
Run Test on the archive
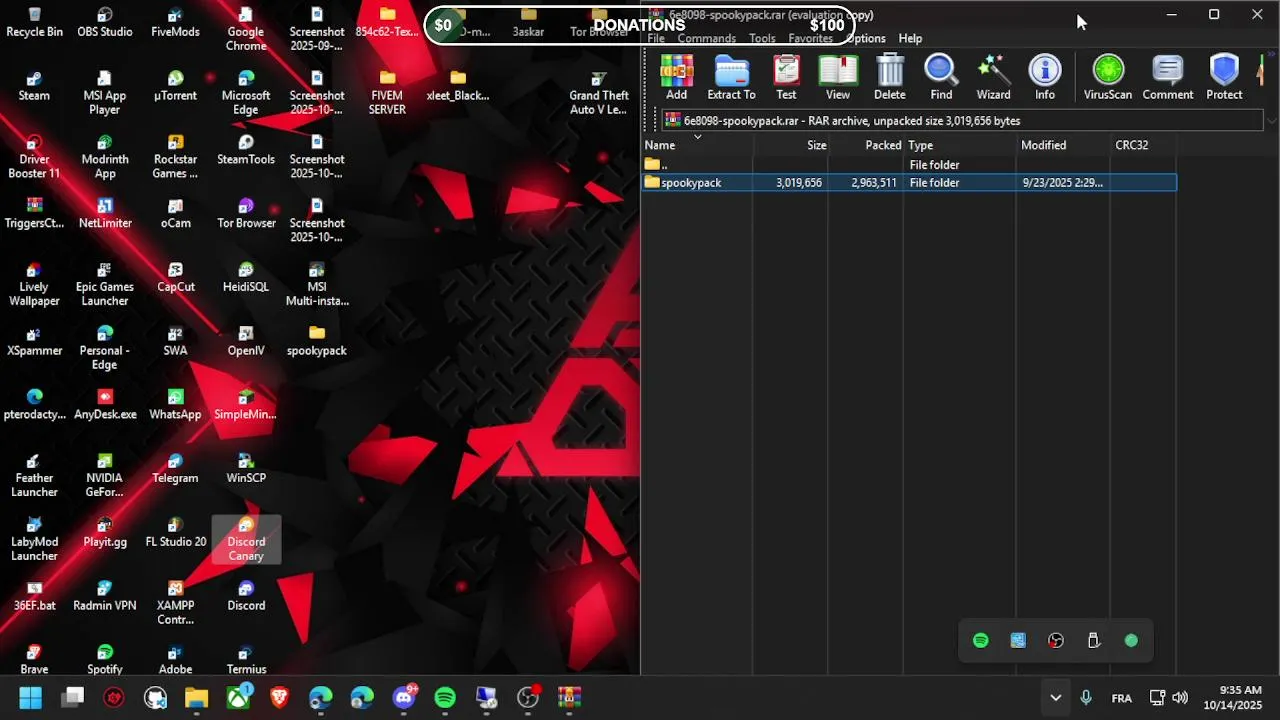[787, 78]
